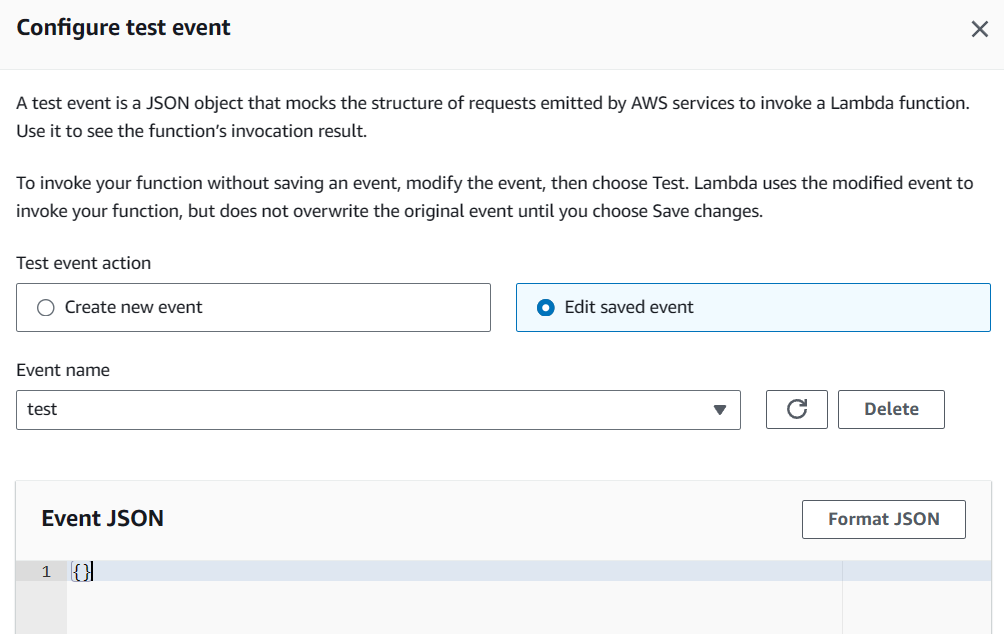Click the vertical margin line in editor
The image size is (1004, 634).
[x=843, y=600]
